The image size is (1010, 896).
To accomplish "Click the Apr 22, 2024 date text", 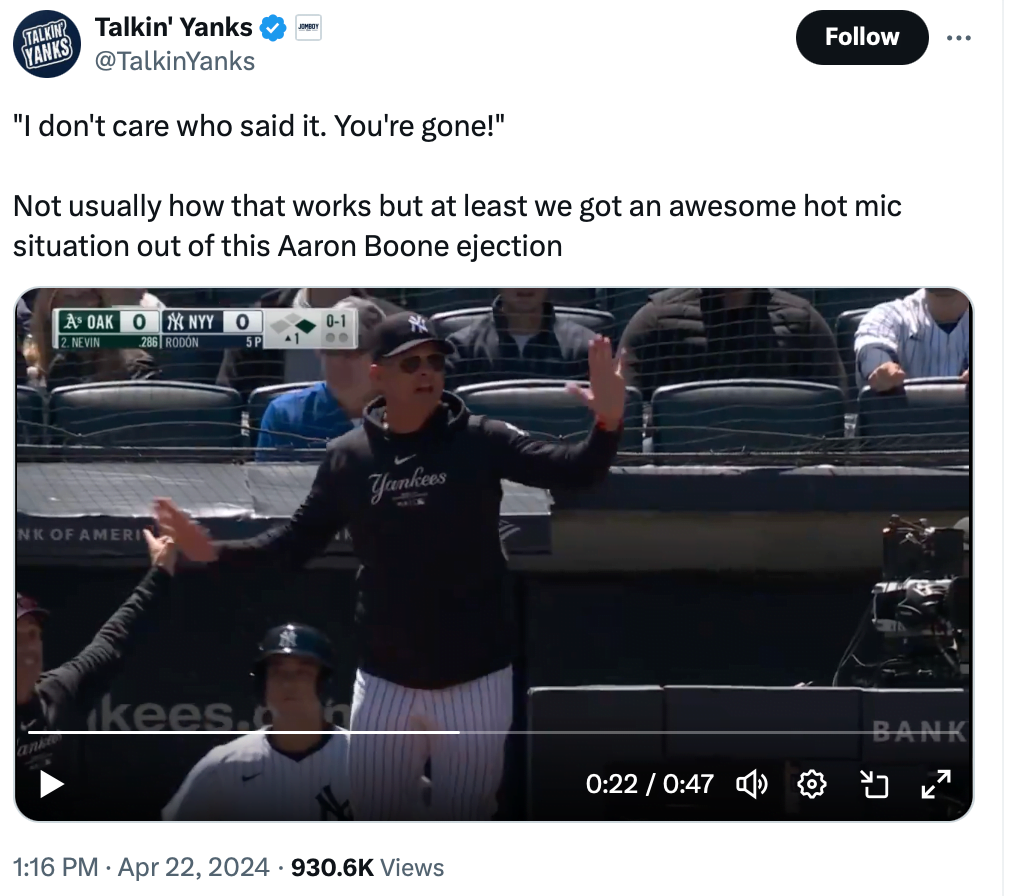I will (x=193, y=867).
